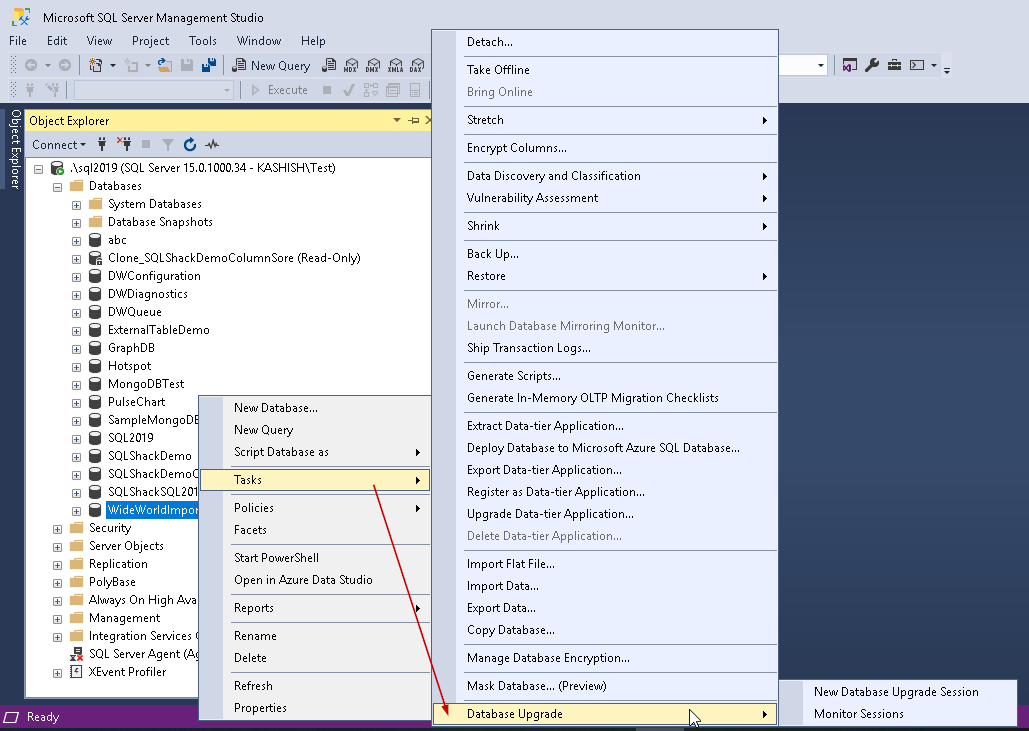Click the Toolbox briefcase icon
Viewport: 1029px width, 731px height.
coord(894,65)
